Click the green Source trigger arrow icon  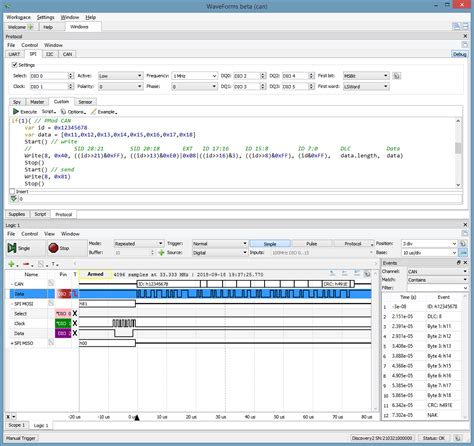[x=162, y=253]
